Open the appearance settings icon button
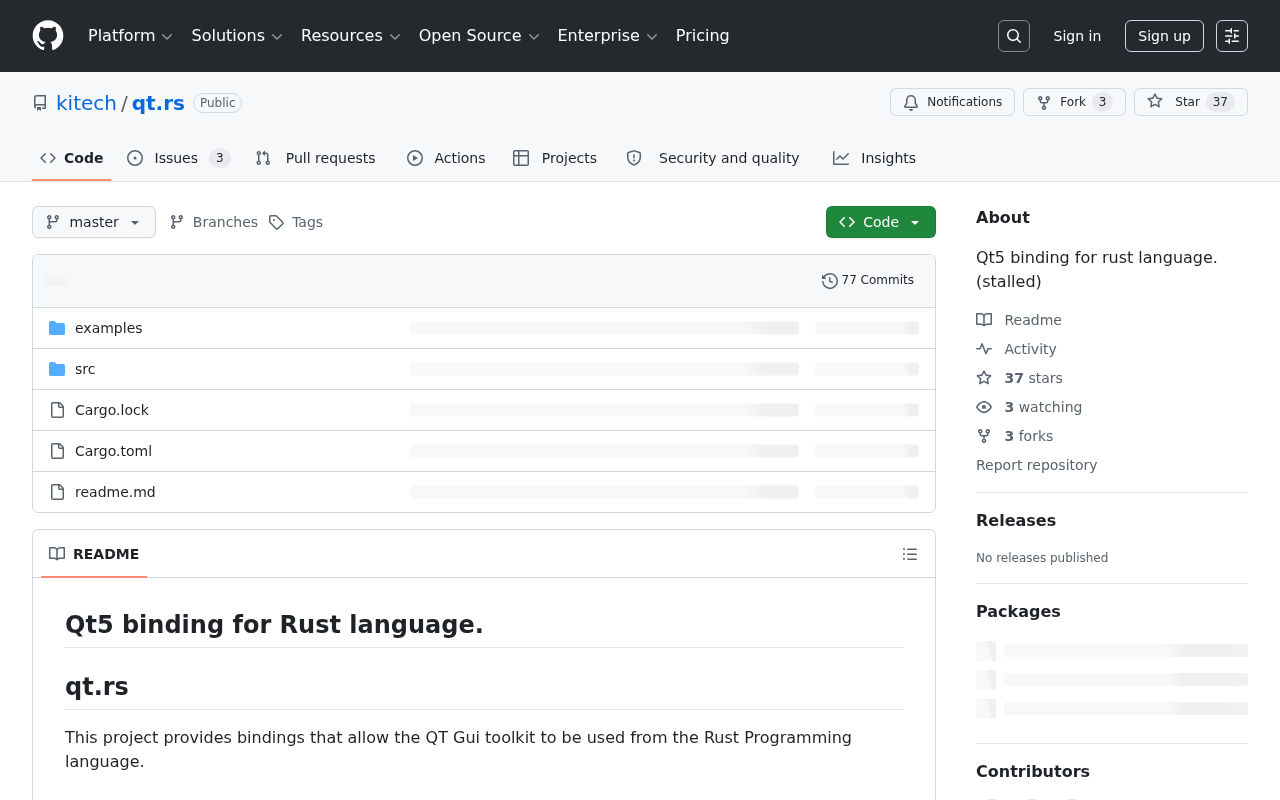Viewport: 1280px width, 800px height. click(x=1232, y=36)
